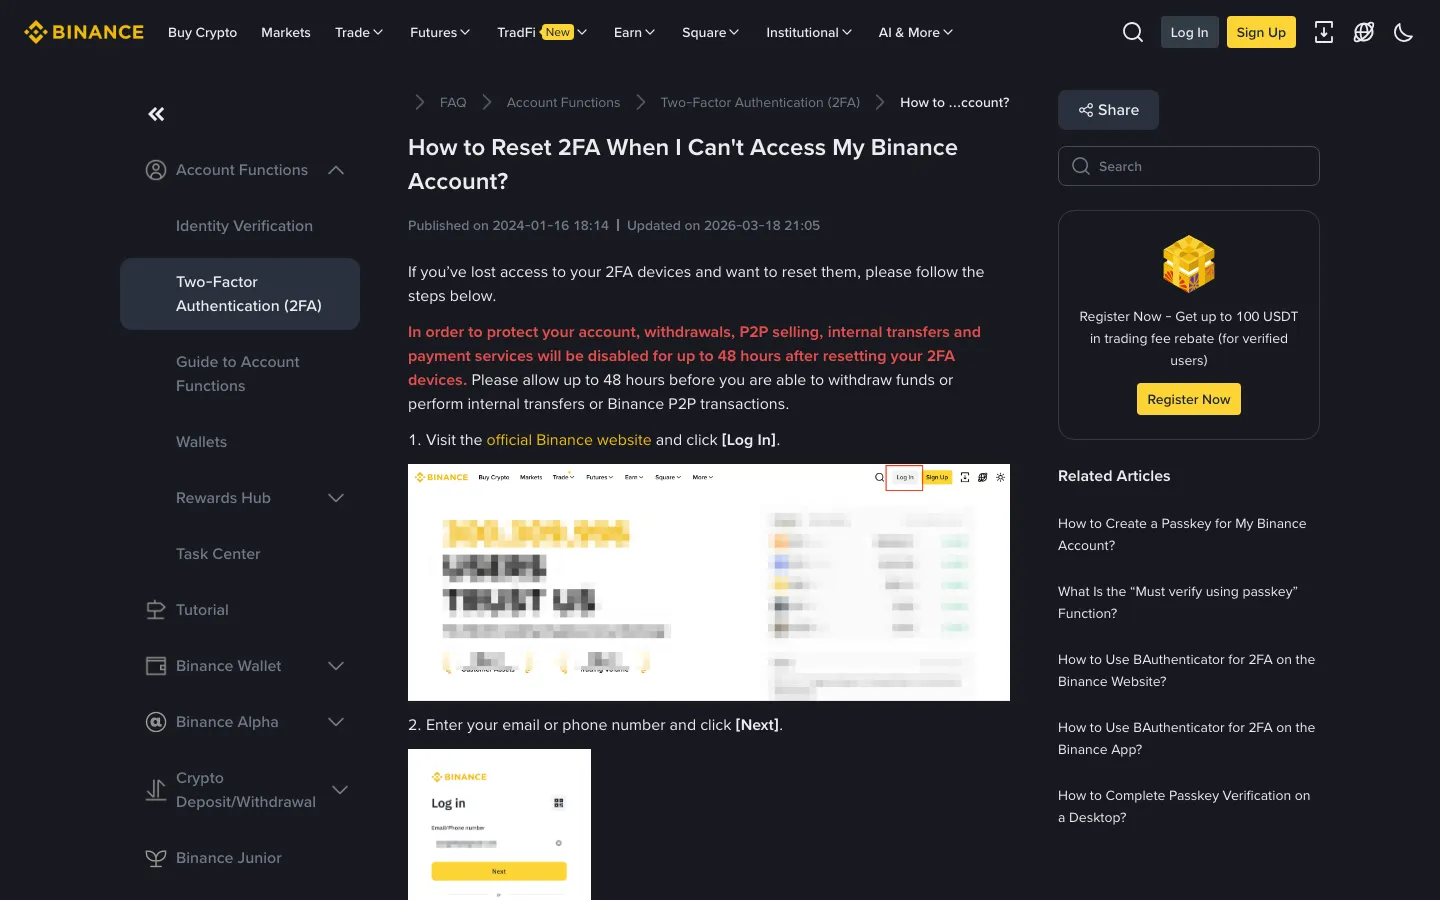Collapse sidebar with double-chevron icon
Screen dimensions: 1440x900
[x=156, y=114]
